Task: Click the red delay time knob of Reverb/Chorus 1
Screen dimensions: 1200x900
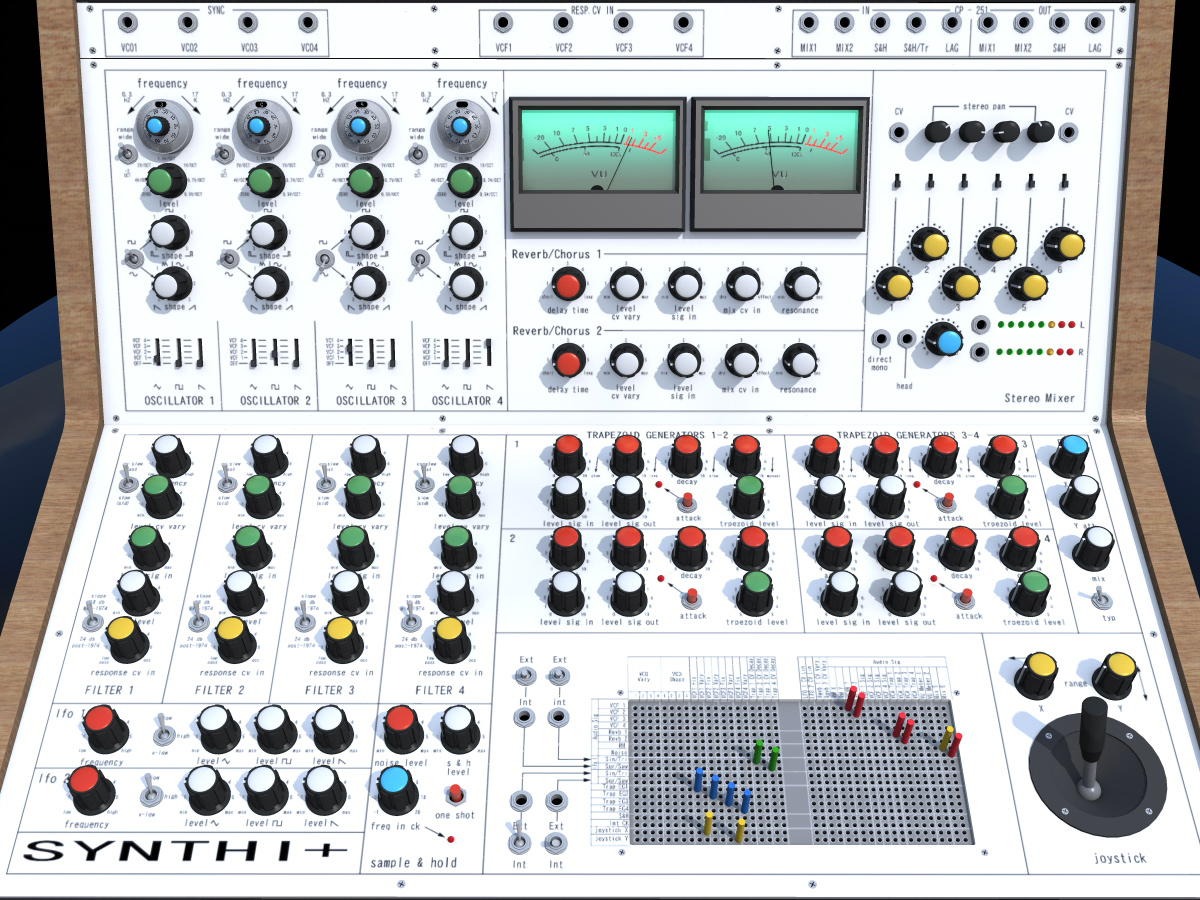Action: 568,285
